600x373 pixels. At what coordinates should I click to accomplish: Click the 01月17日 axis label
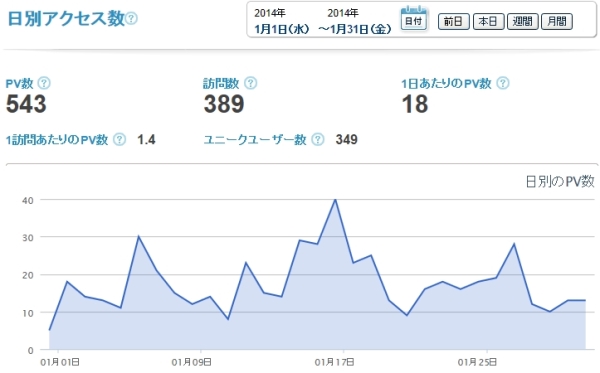click(x=334, y=362)
